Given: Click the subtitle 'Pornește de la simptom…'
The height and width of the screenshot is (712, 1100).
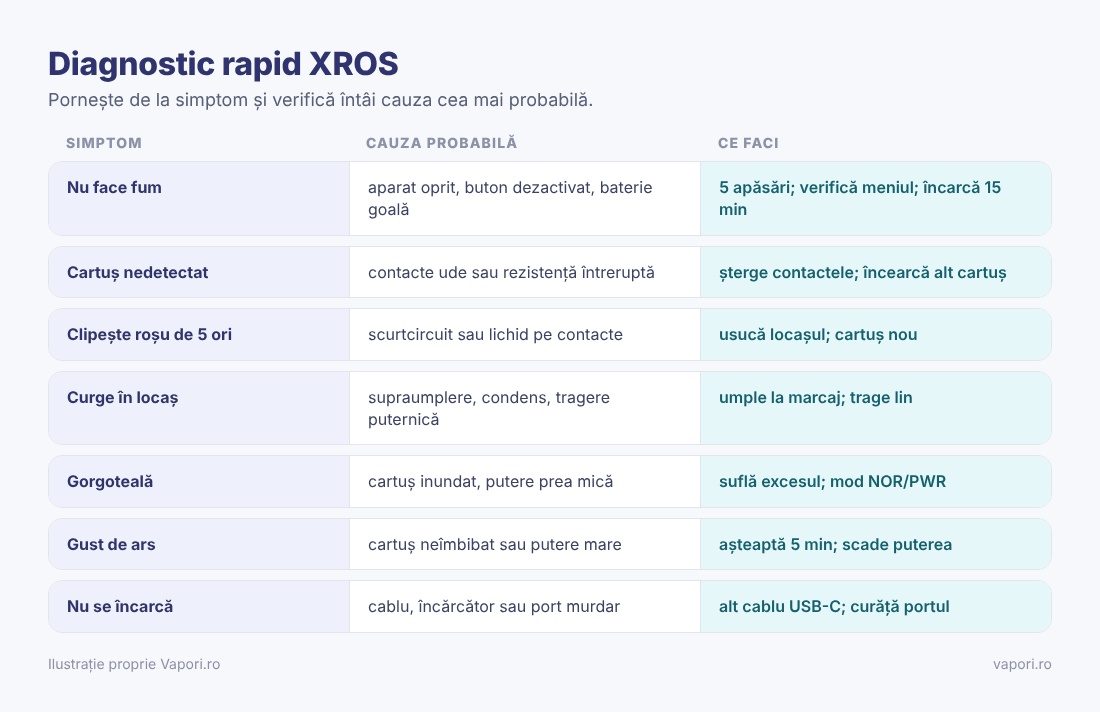Looking at the screenshot, I should (x=321, y=100).
